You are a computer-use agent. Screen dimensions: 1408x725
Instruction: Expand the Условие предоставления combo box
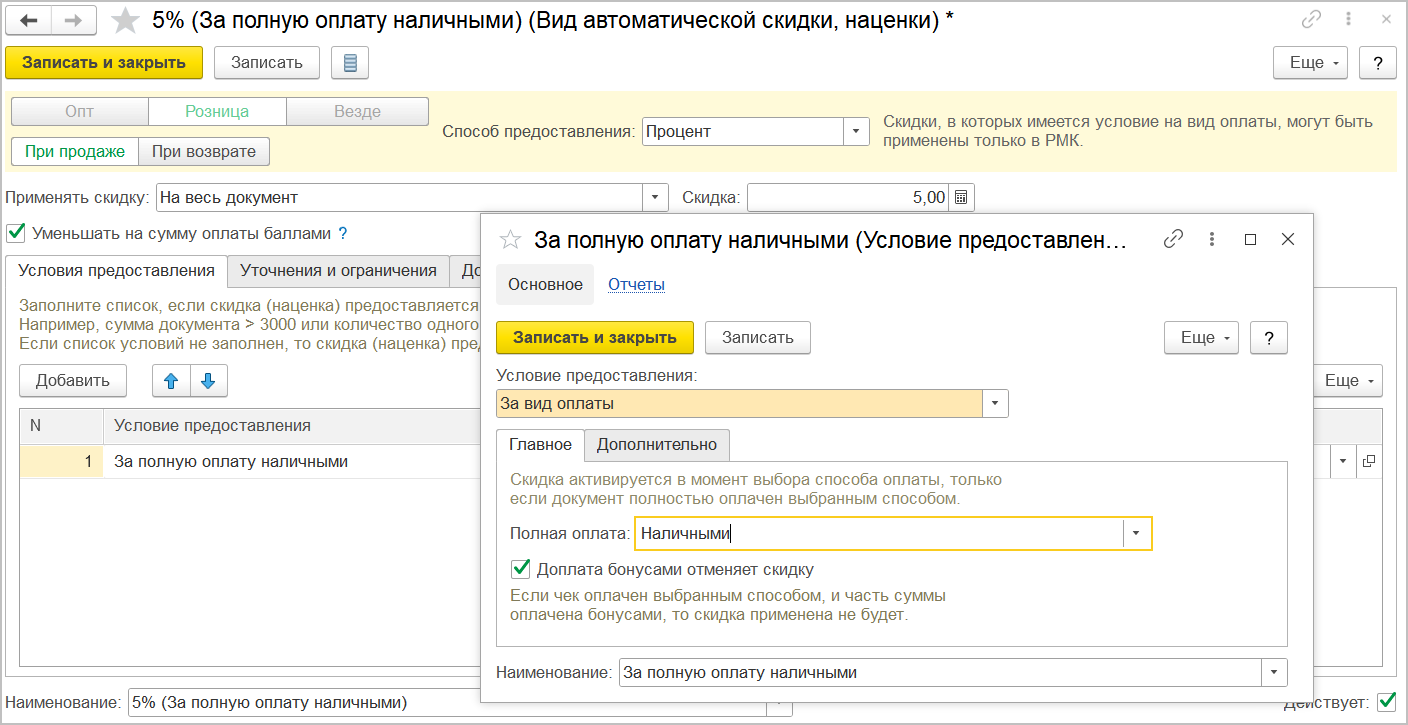tap(995, 404)
